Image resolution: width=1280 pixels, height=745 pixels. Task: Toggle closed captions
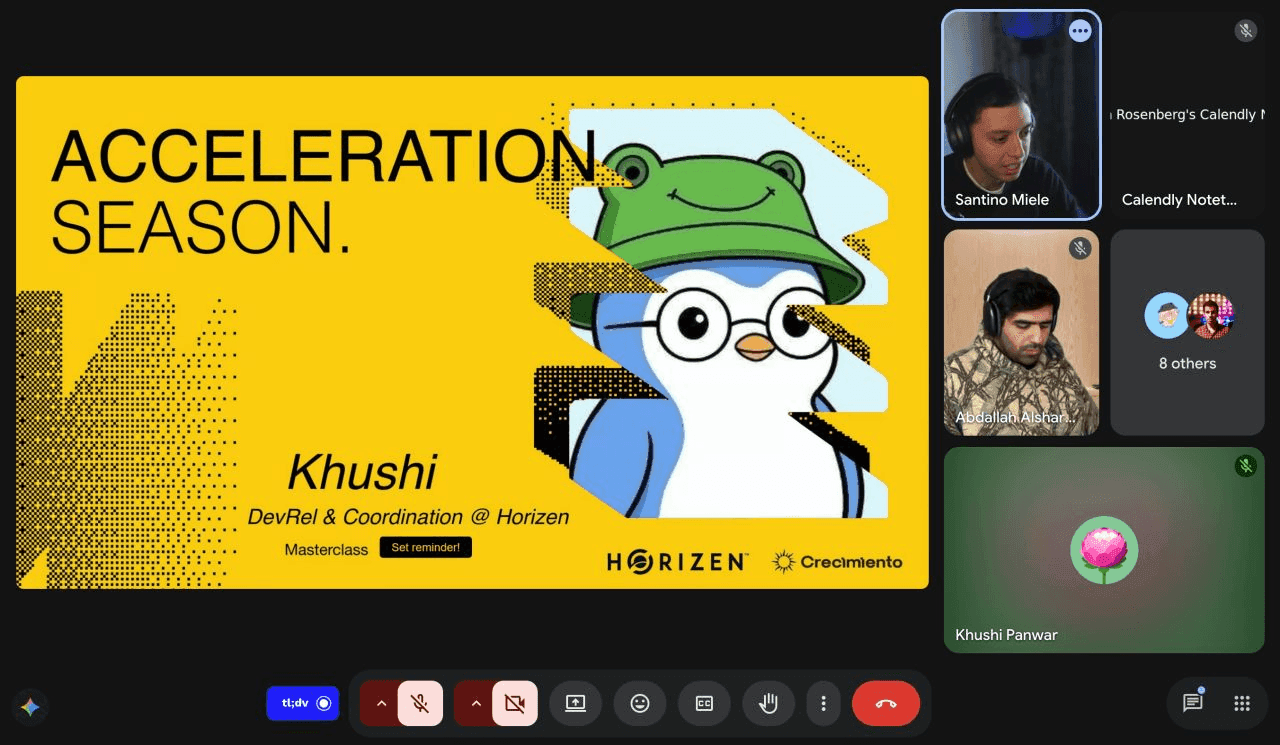pyautogui.click(x=704, y=703)
